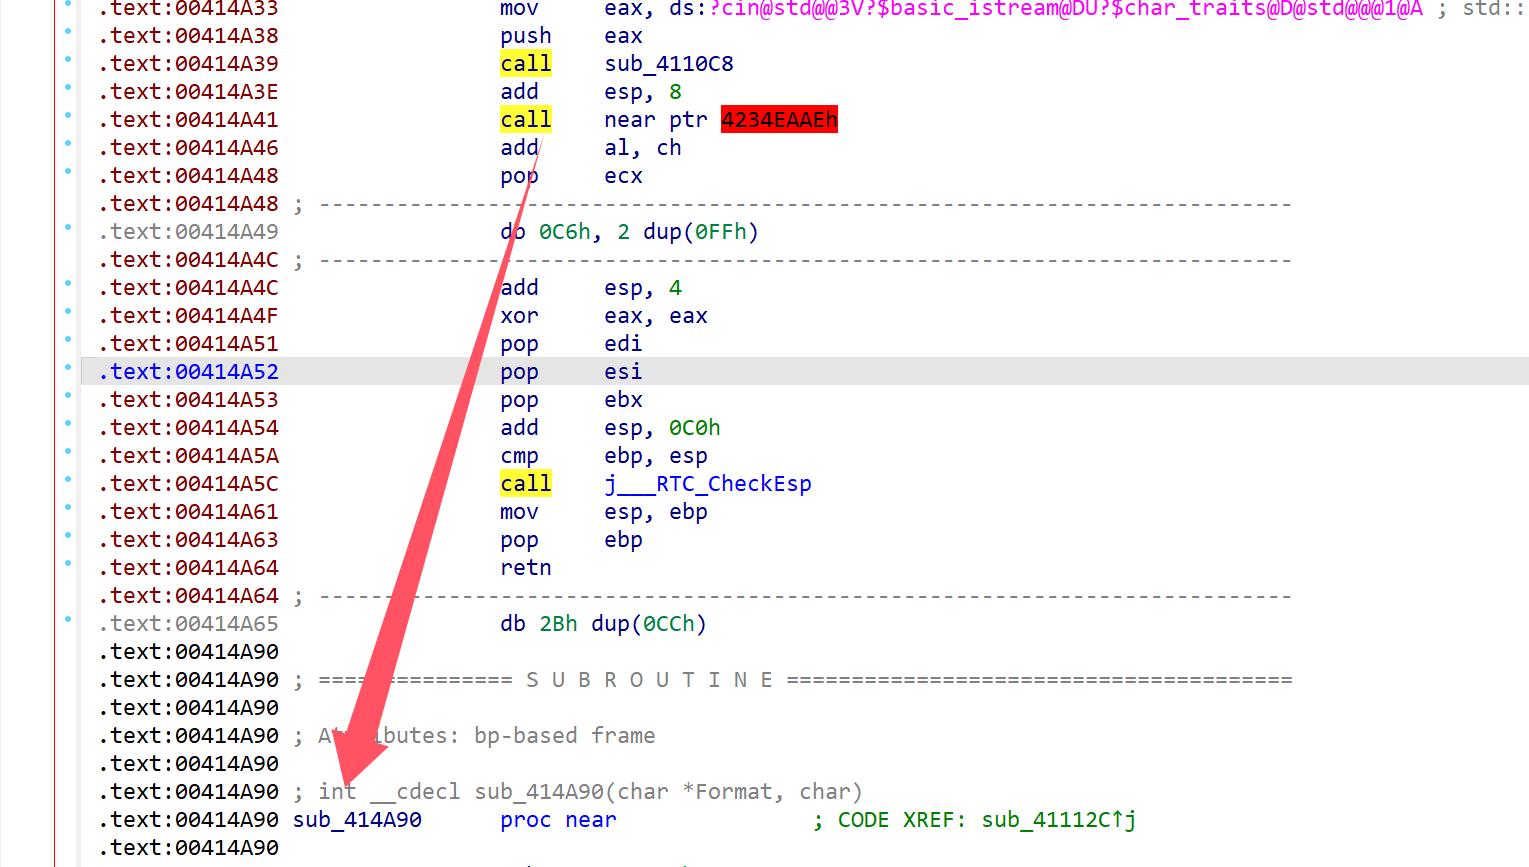The height and width of the screenshot is (867, 1529).
Task: Click the sub_414A90 function prototype comment
Action: tap(590, 792)
